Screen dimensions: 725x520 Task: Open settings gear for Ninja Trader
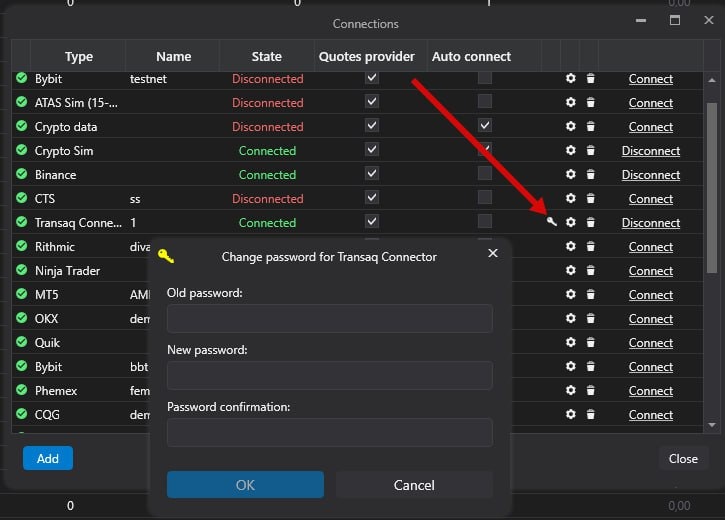click(x=571, y=270)
